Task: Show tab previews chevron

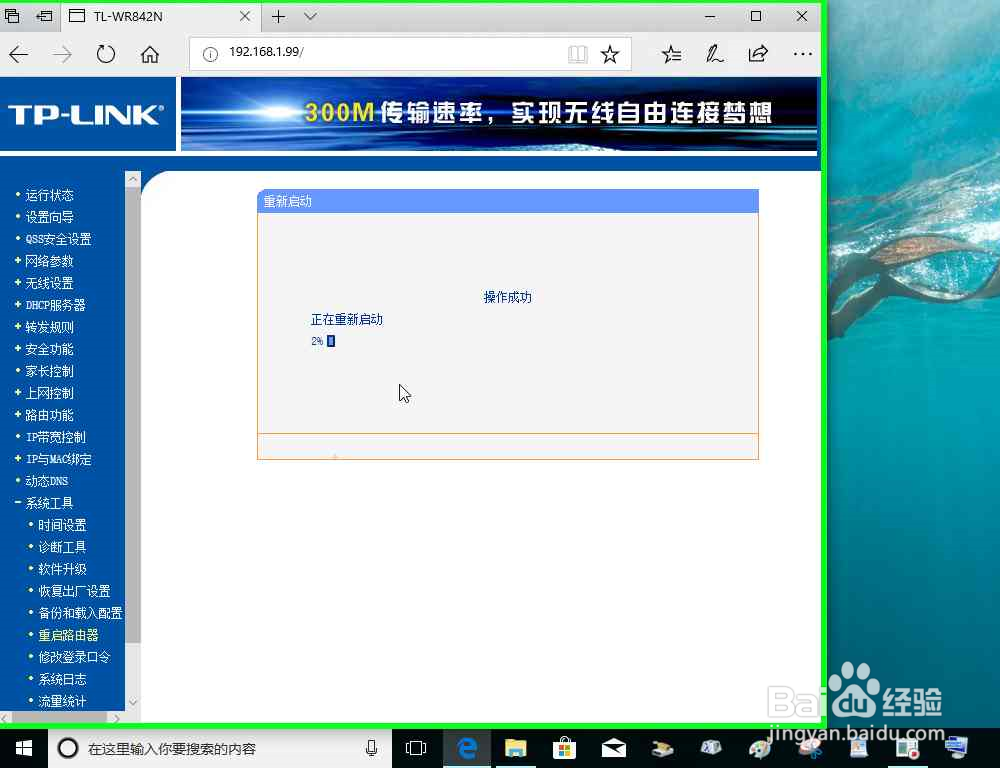Action: (311, 17)
